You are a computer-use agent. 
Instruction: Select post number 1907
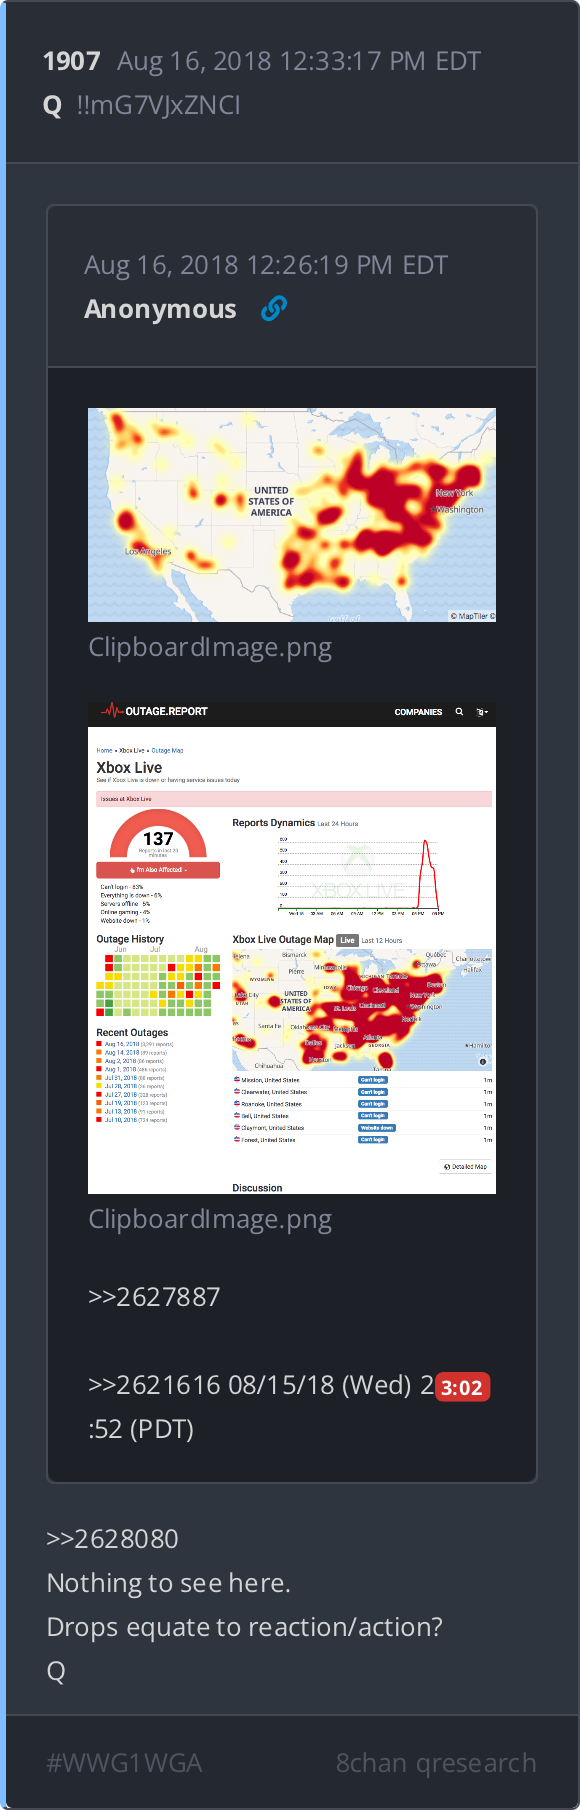(x=72, y=61)
